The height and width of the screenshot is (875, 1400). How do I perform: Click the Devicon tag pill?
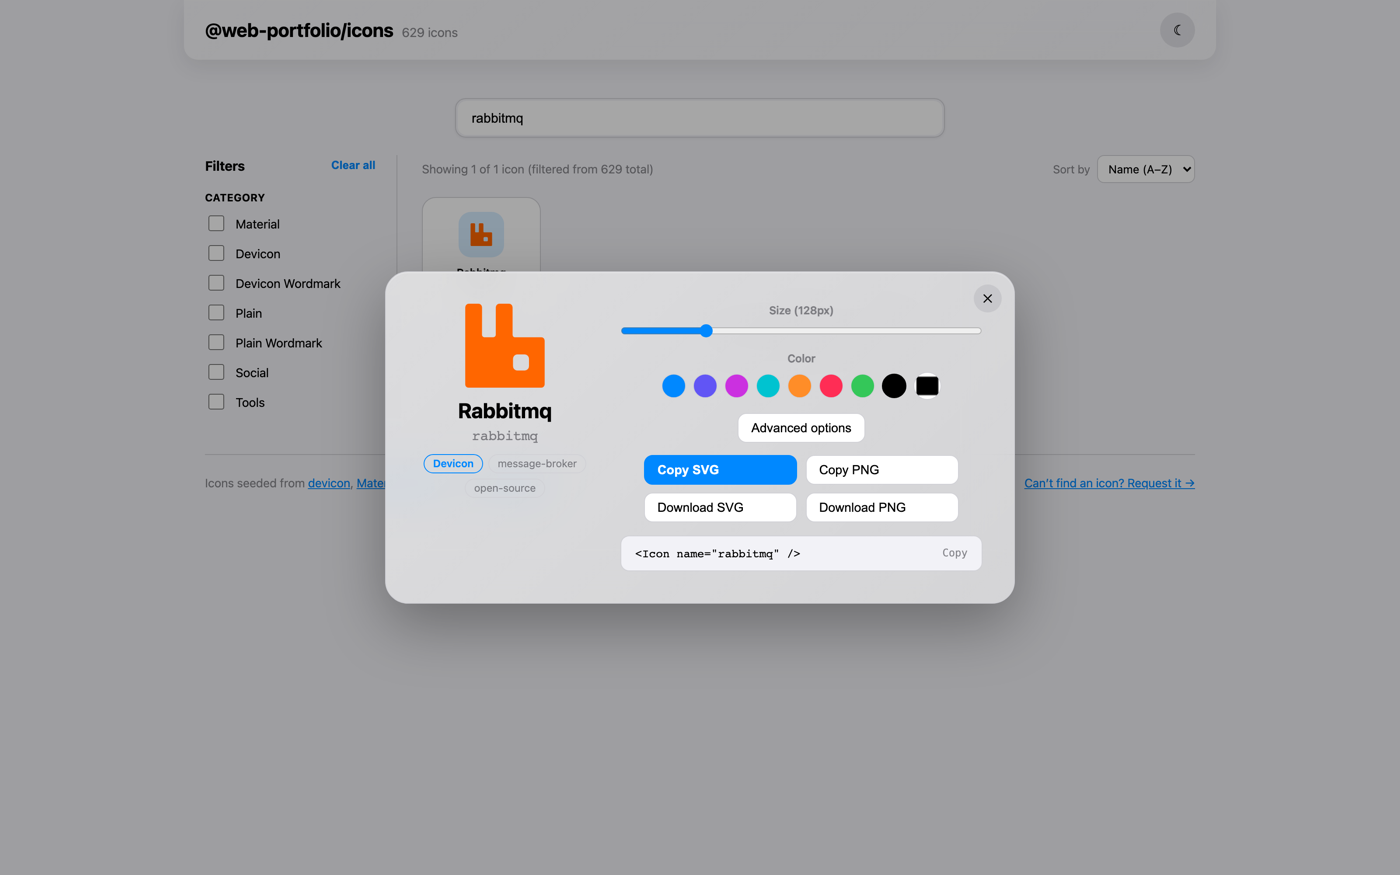coord(453,464)
